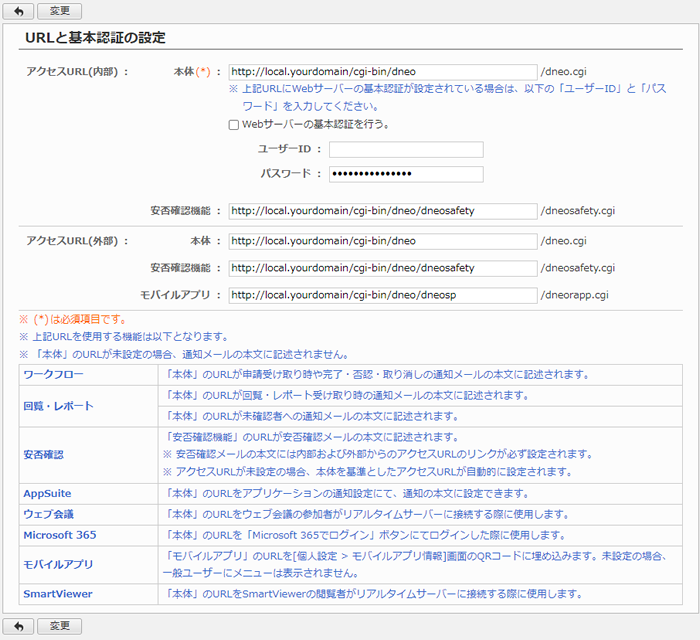Click the 安否確認 row label

[43, 454]
